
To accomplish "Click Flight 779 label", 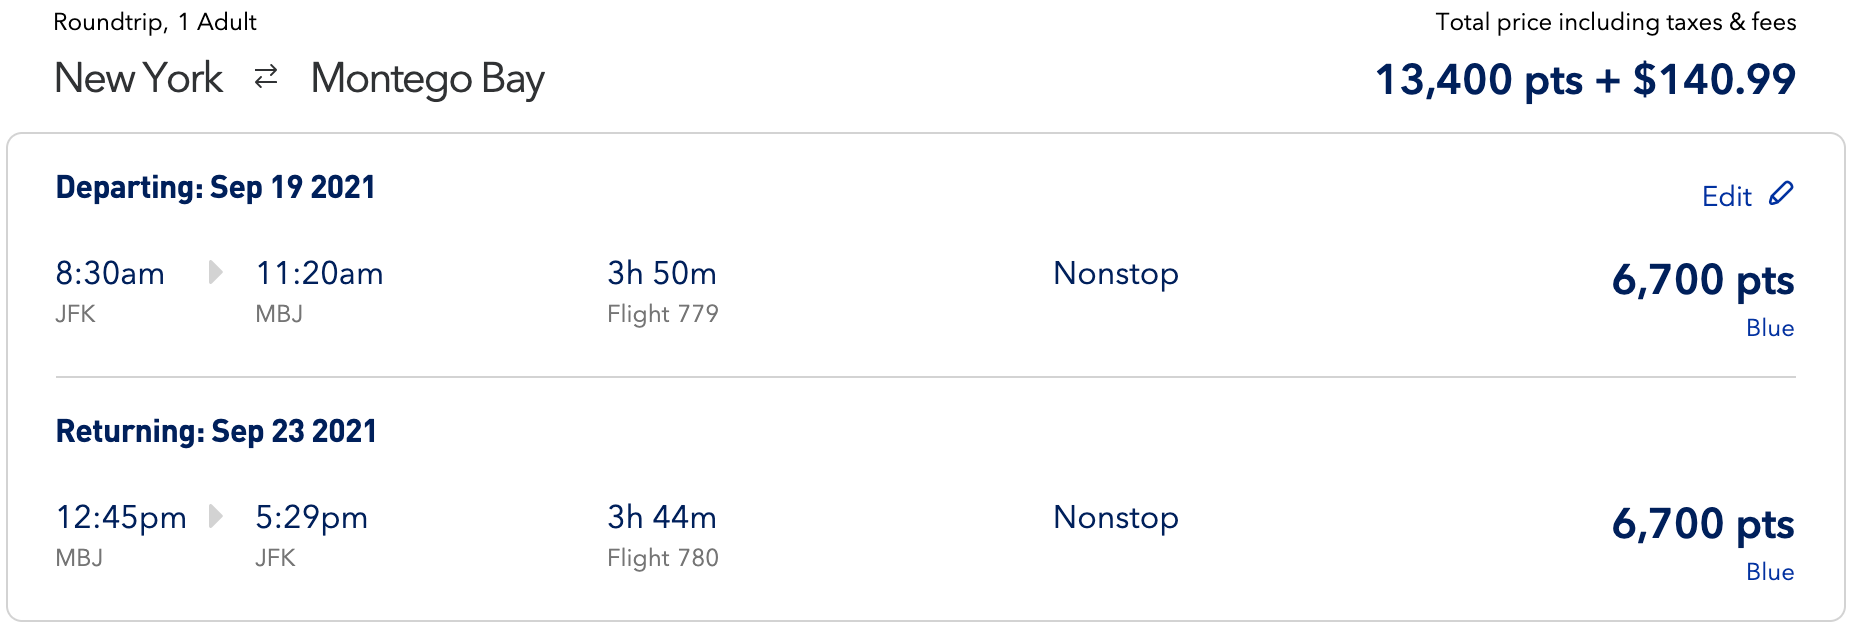I will (x=662, y=314).
